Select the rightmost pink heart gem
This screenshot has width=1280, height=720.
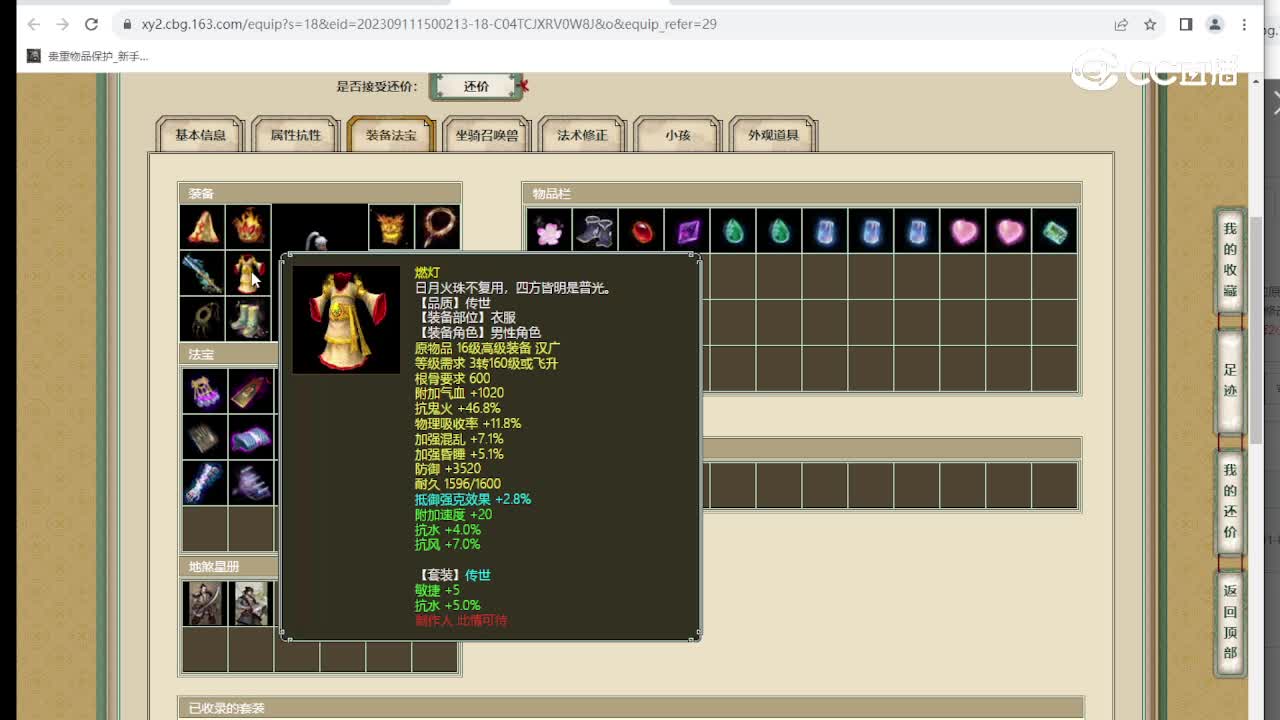coord(1009,231)
